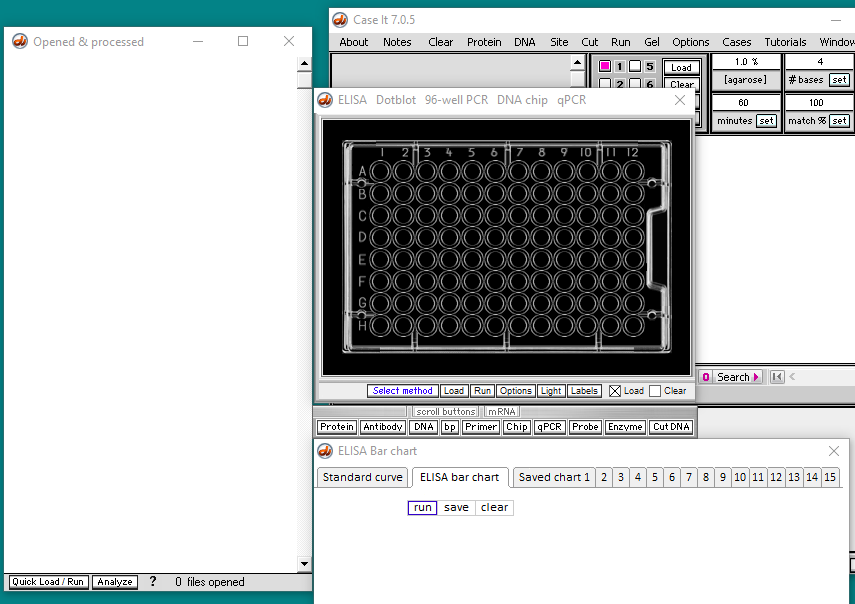Image resolution: width=855 pixels, height=604 pixels.
Task: Jump to first result with the skip-back icon
Action: [777, 377]
